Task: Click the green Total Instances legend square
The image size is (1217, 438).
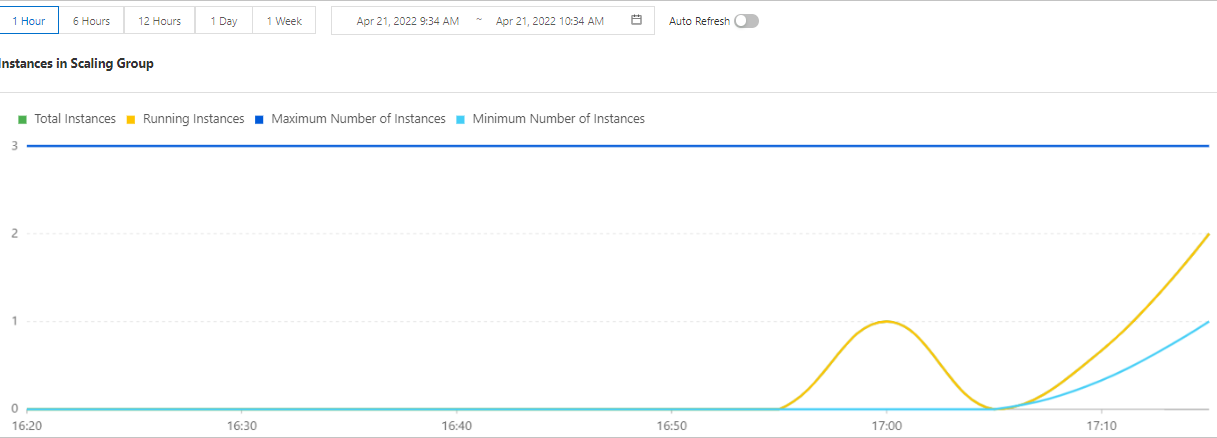Action: coord(22,119)
